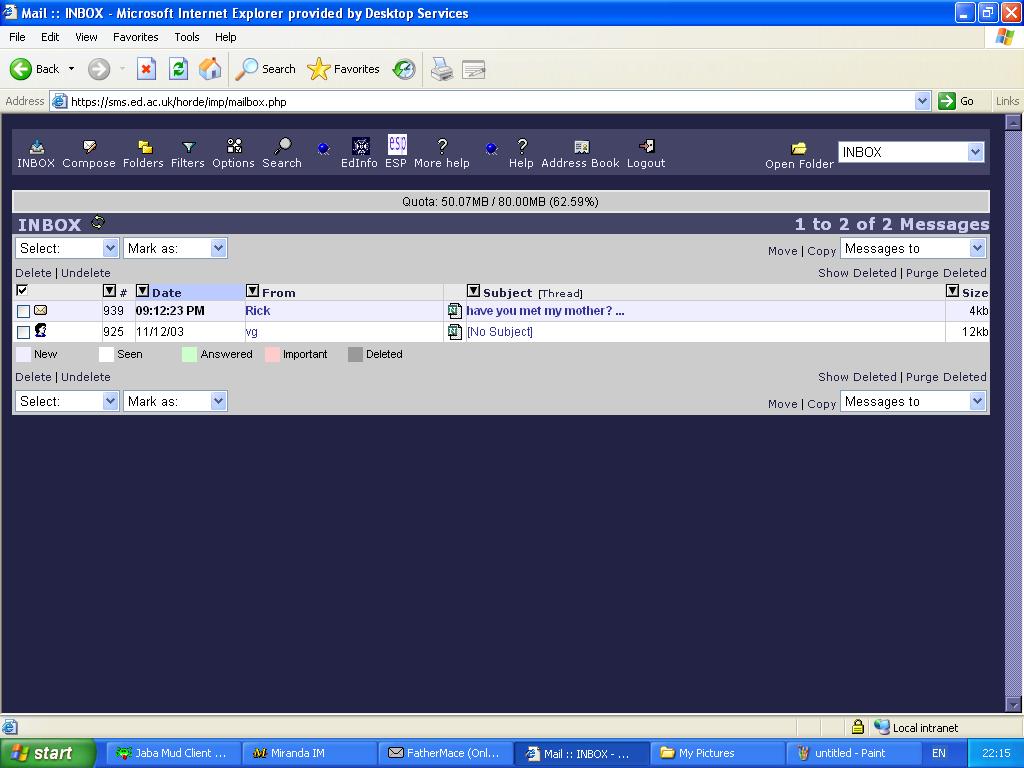The height and width of the screenshot is (768, 1024).
Task: Click the browser History icon
Action: 404,69
